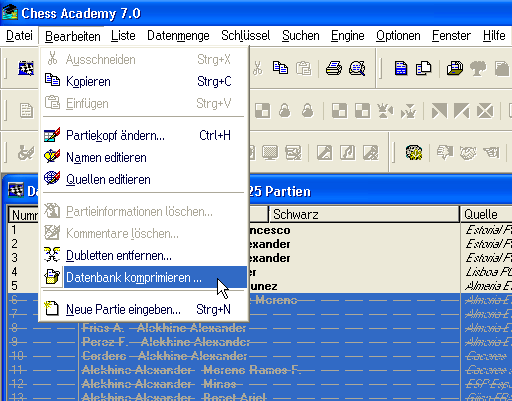Viewport: 512px width, 401px height.
Task: Open the Hilfe menu
Action: 494,36
